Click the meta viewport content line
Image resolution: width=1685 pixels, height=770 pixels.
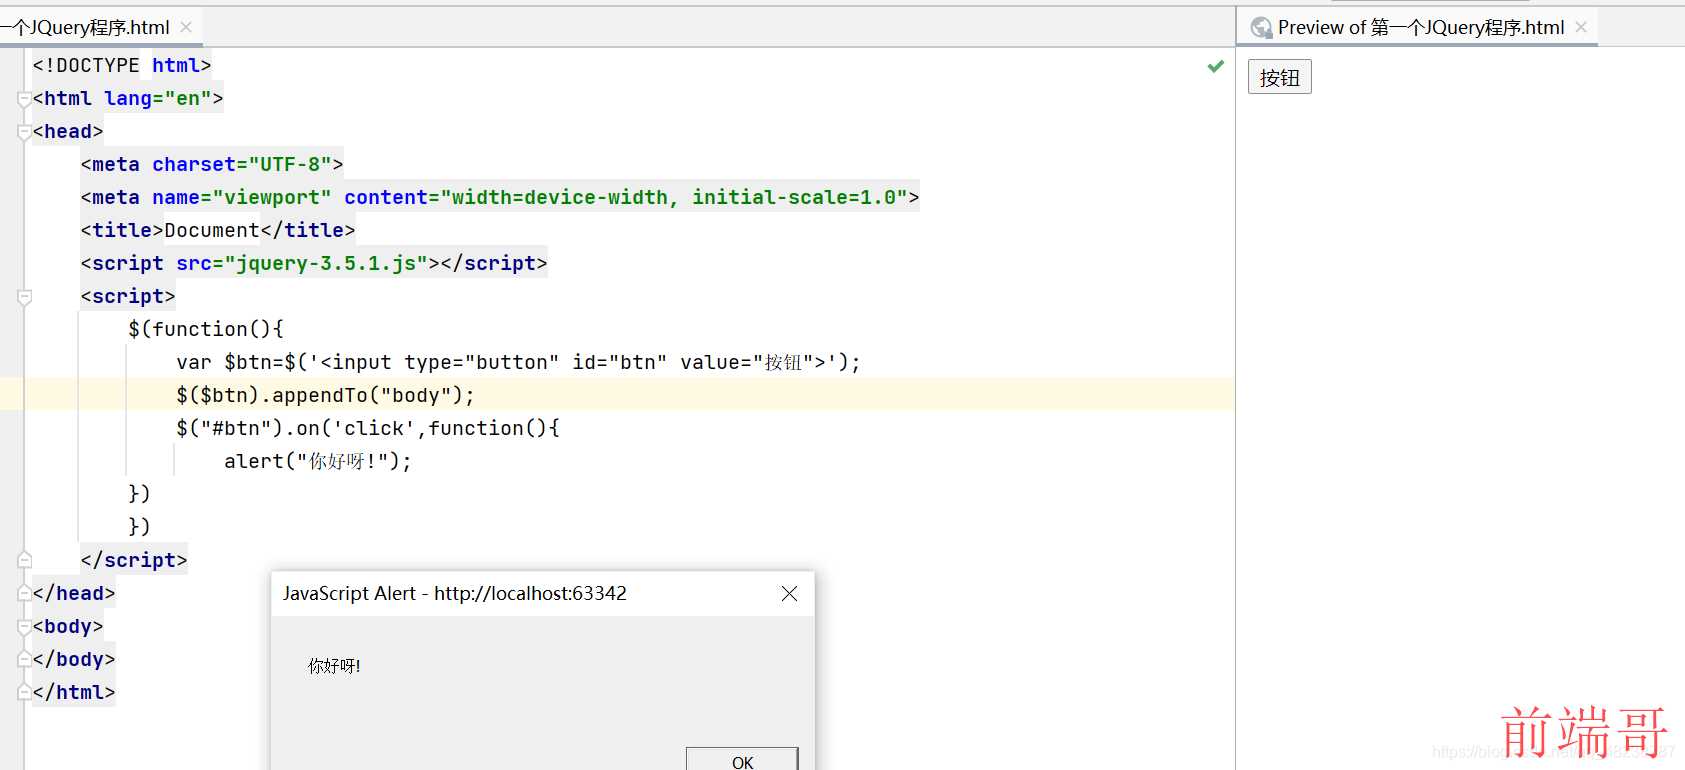(500, 197)
